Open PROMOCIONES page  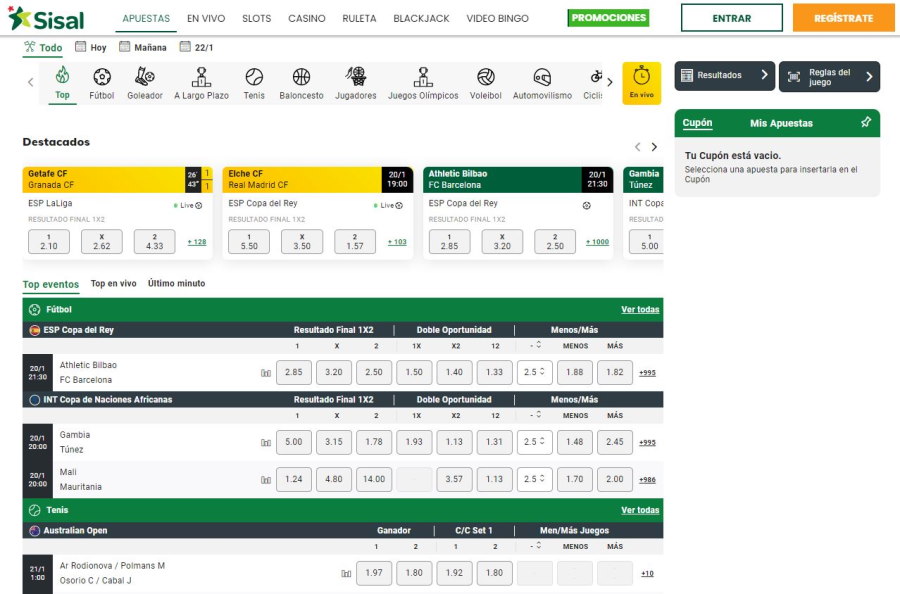click(608, 18)
